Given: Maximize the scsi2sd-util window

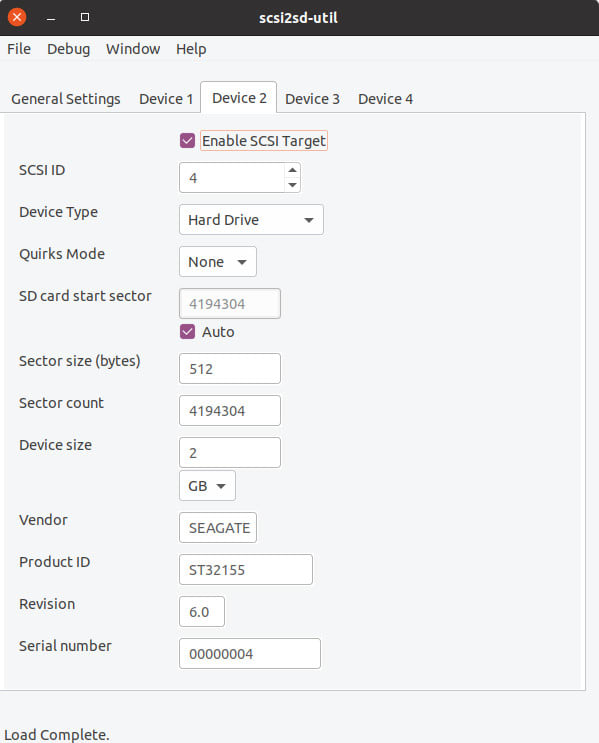Looking at the screenshot, I should [85, 18].
